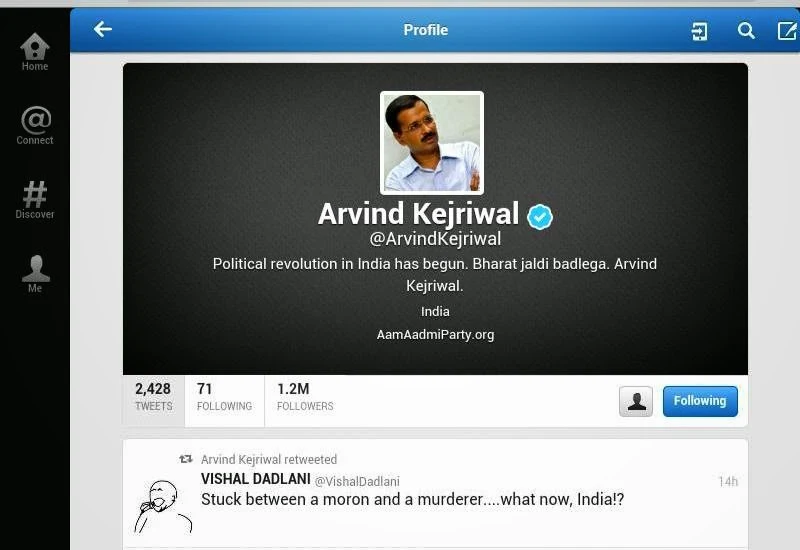Click Vishal Dadlani's avatar thumbnail
The width and height of the screenshot is (800, 550).
162,506
